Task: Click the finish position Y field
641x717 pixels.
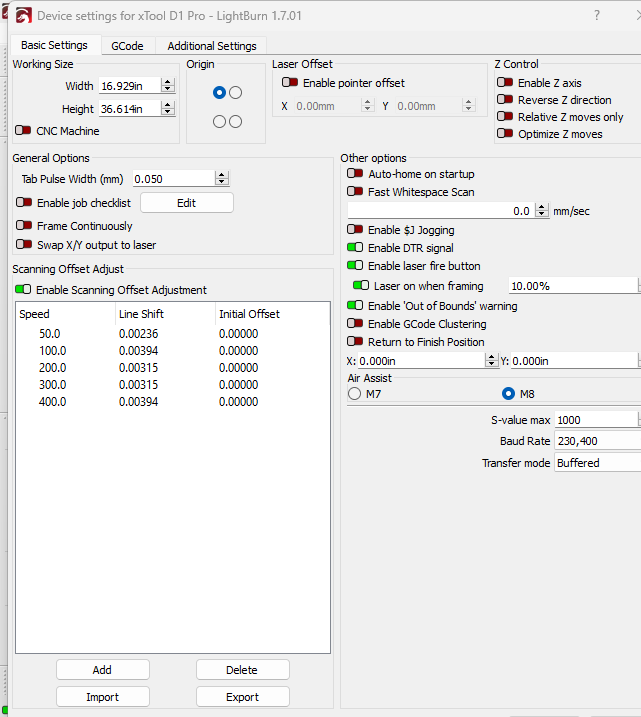Action: (x=574, y=361)
